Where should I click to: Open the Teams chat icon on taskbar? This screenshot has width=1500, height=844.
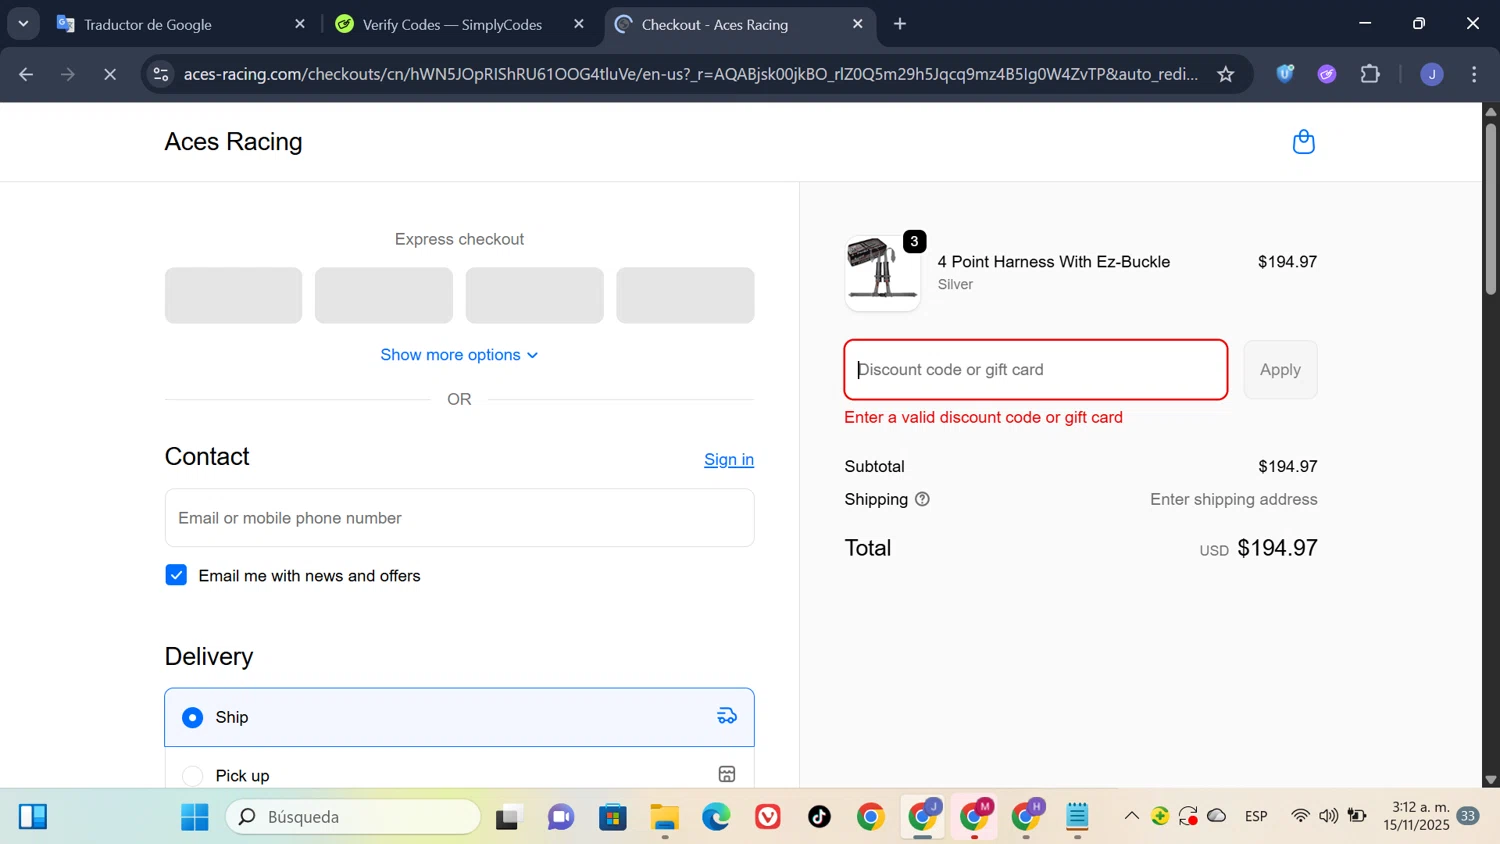[x=561, y=817]
